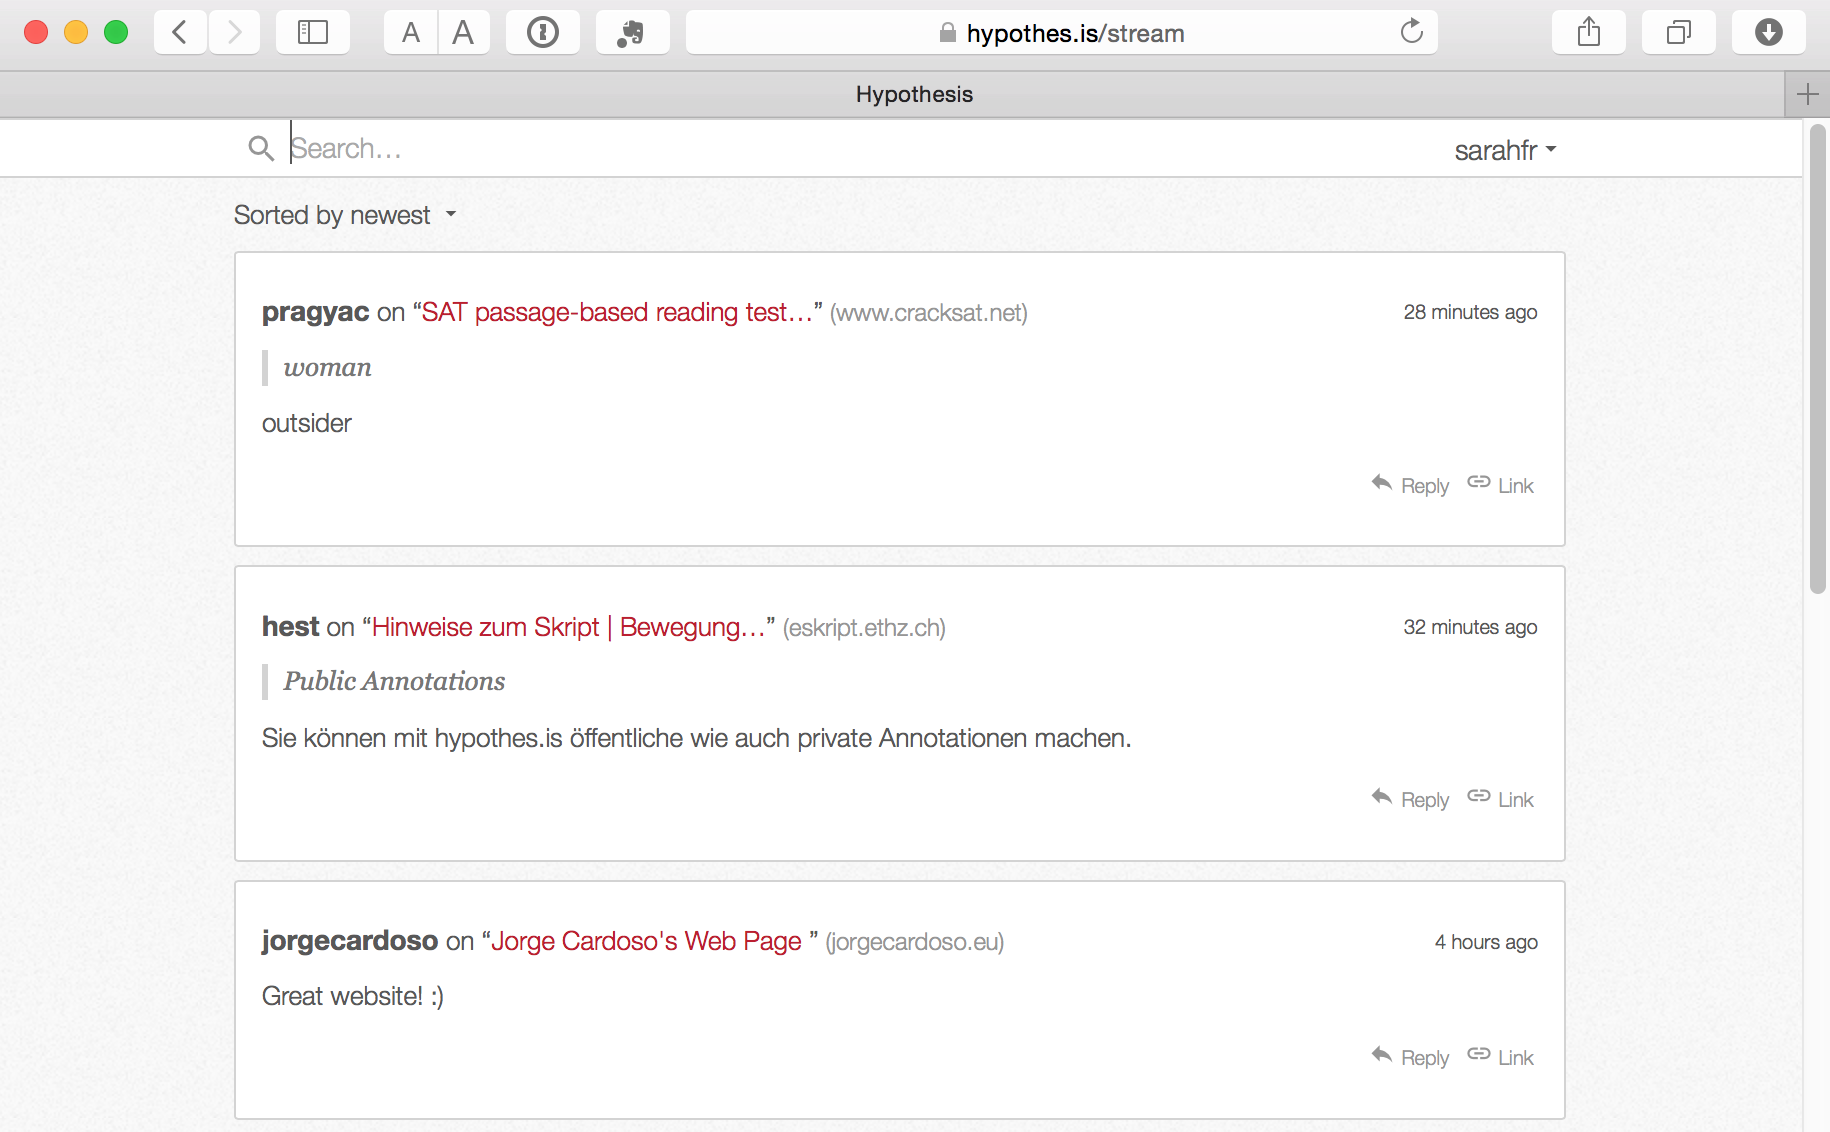Click the 4 hours ago timestamp
Viewport: 1830px width, 1132px height.
coord(1486,942)
